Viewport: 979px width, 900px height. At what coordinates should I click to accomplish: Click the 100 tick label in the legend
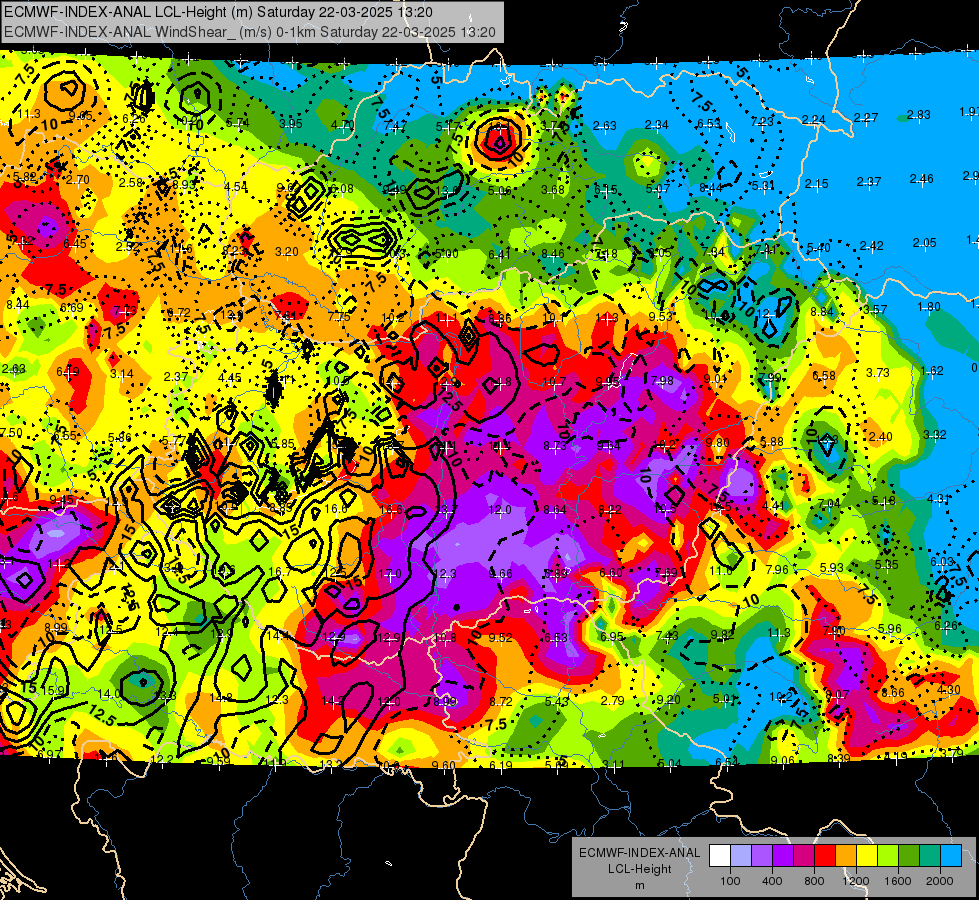tap(730, 881)
